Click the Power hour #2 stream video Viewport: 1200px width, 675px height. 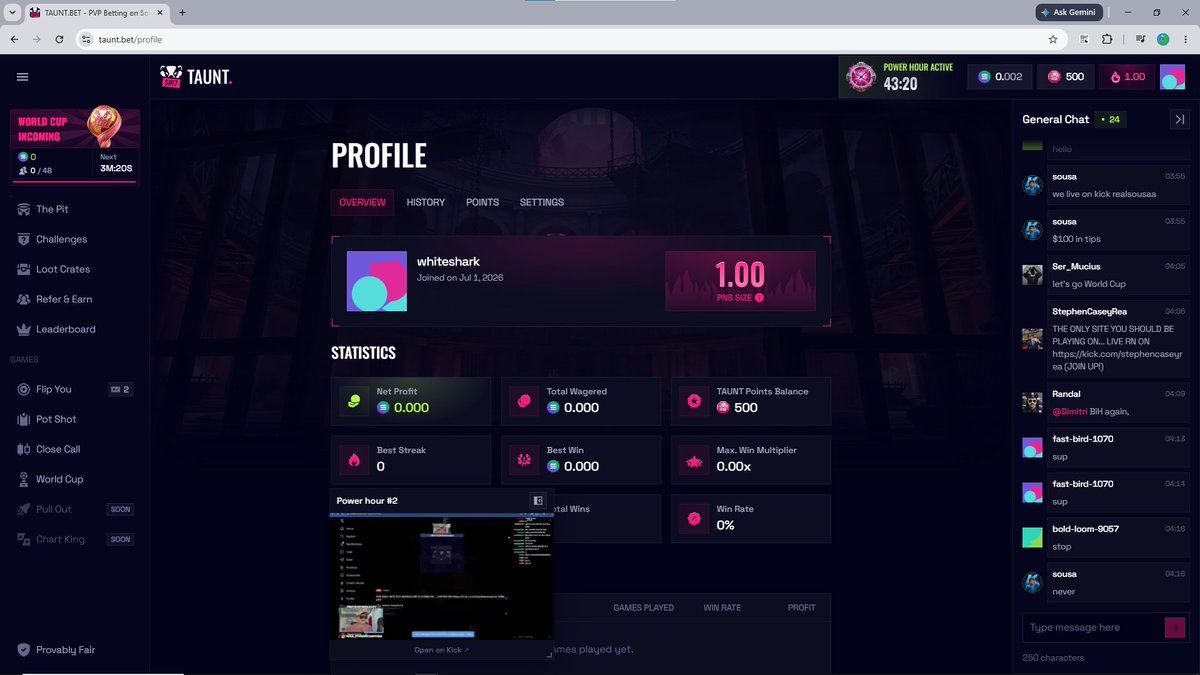441,577
